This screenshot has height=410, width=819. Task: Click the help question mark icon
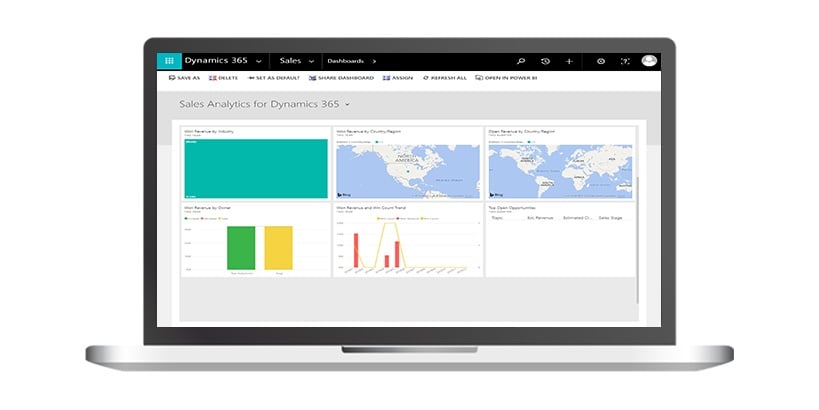tap(625, 61)
